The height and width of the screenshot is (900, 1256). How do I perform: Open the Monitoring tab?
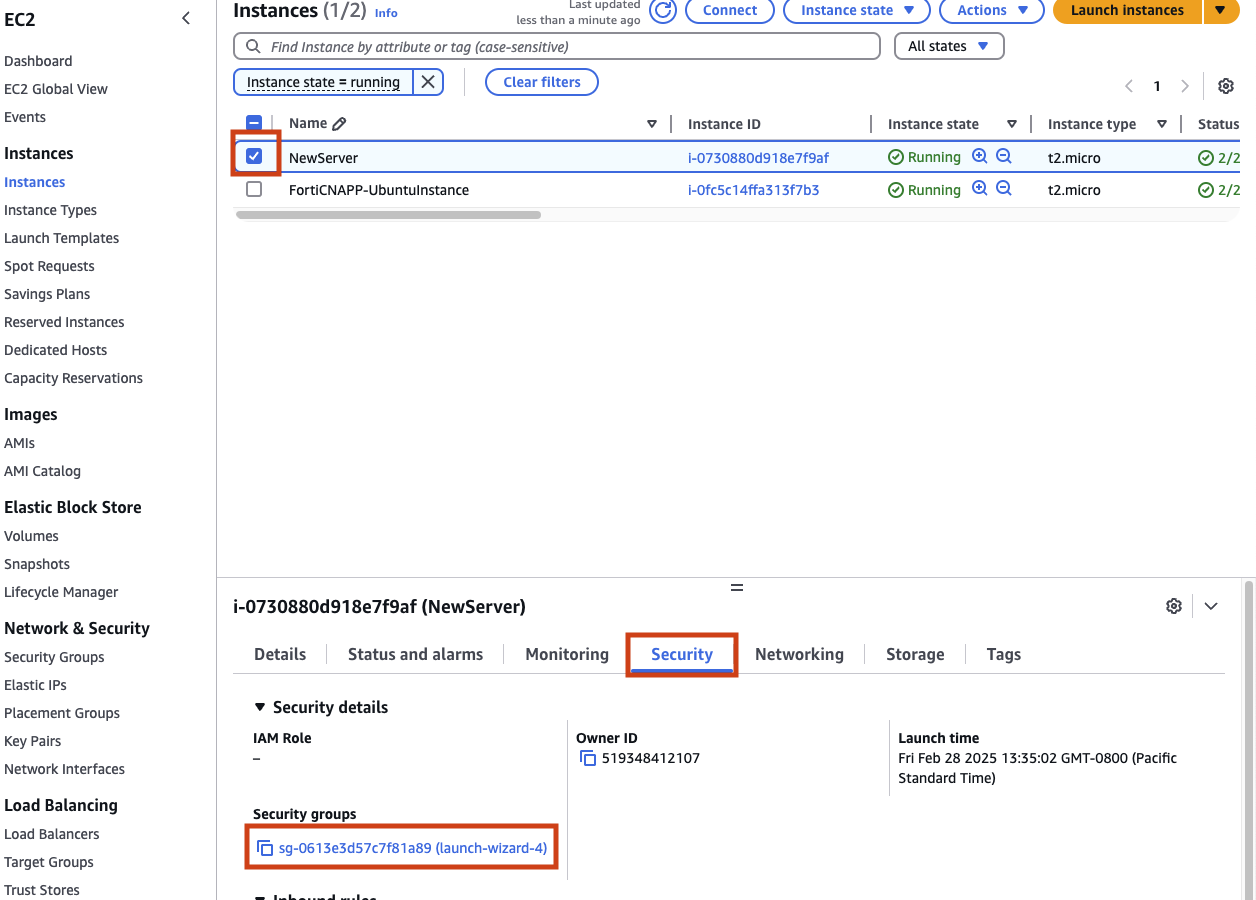coord(567,654)
